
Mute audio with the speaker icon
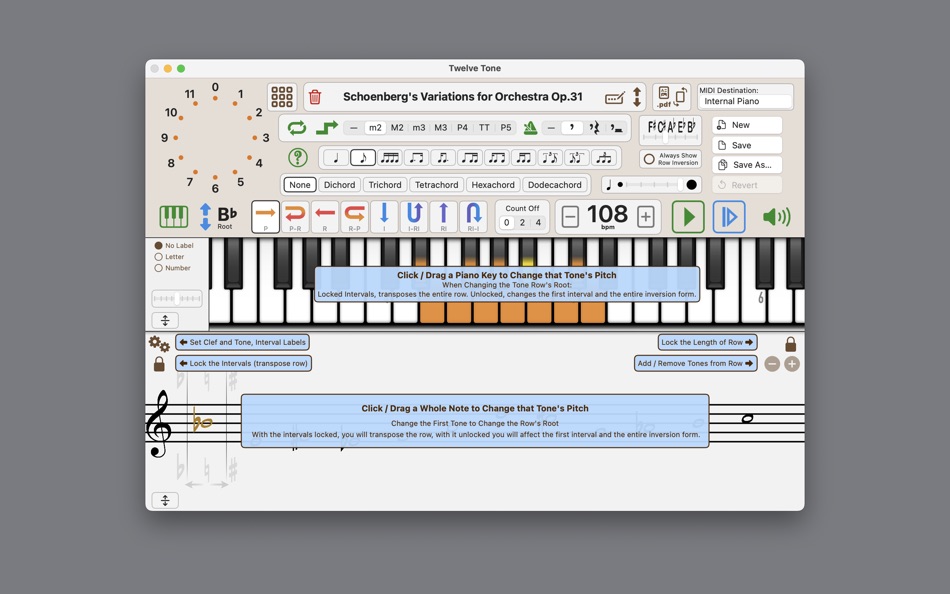click(x=777, y=215)
